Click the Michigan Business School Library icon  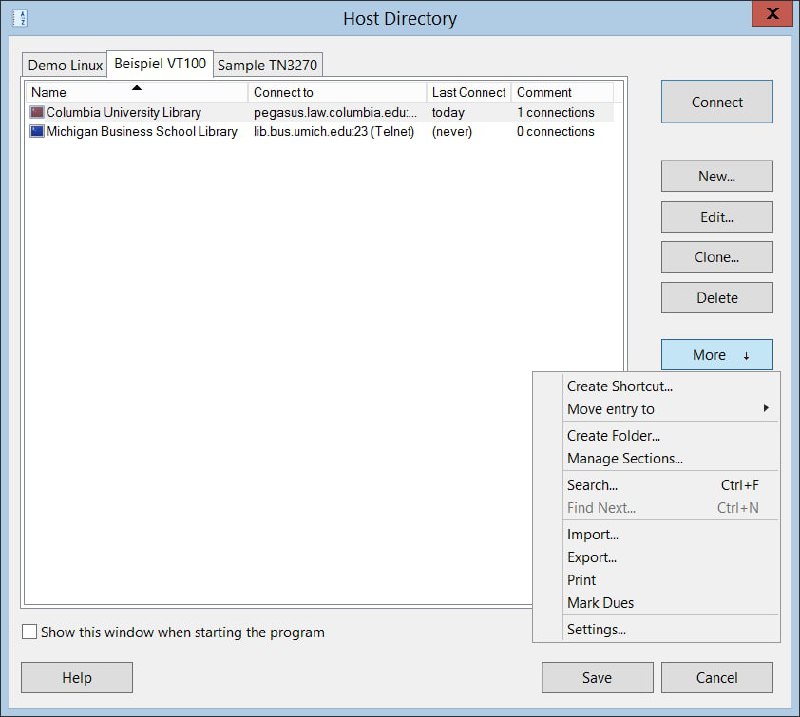(37, 132)
